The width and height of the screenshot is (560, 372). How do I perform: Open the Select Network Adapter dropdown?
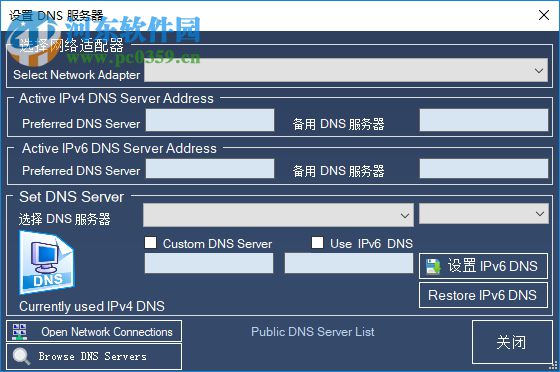click(346, 70)
